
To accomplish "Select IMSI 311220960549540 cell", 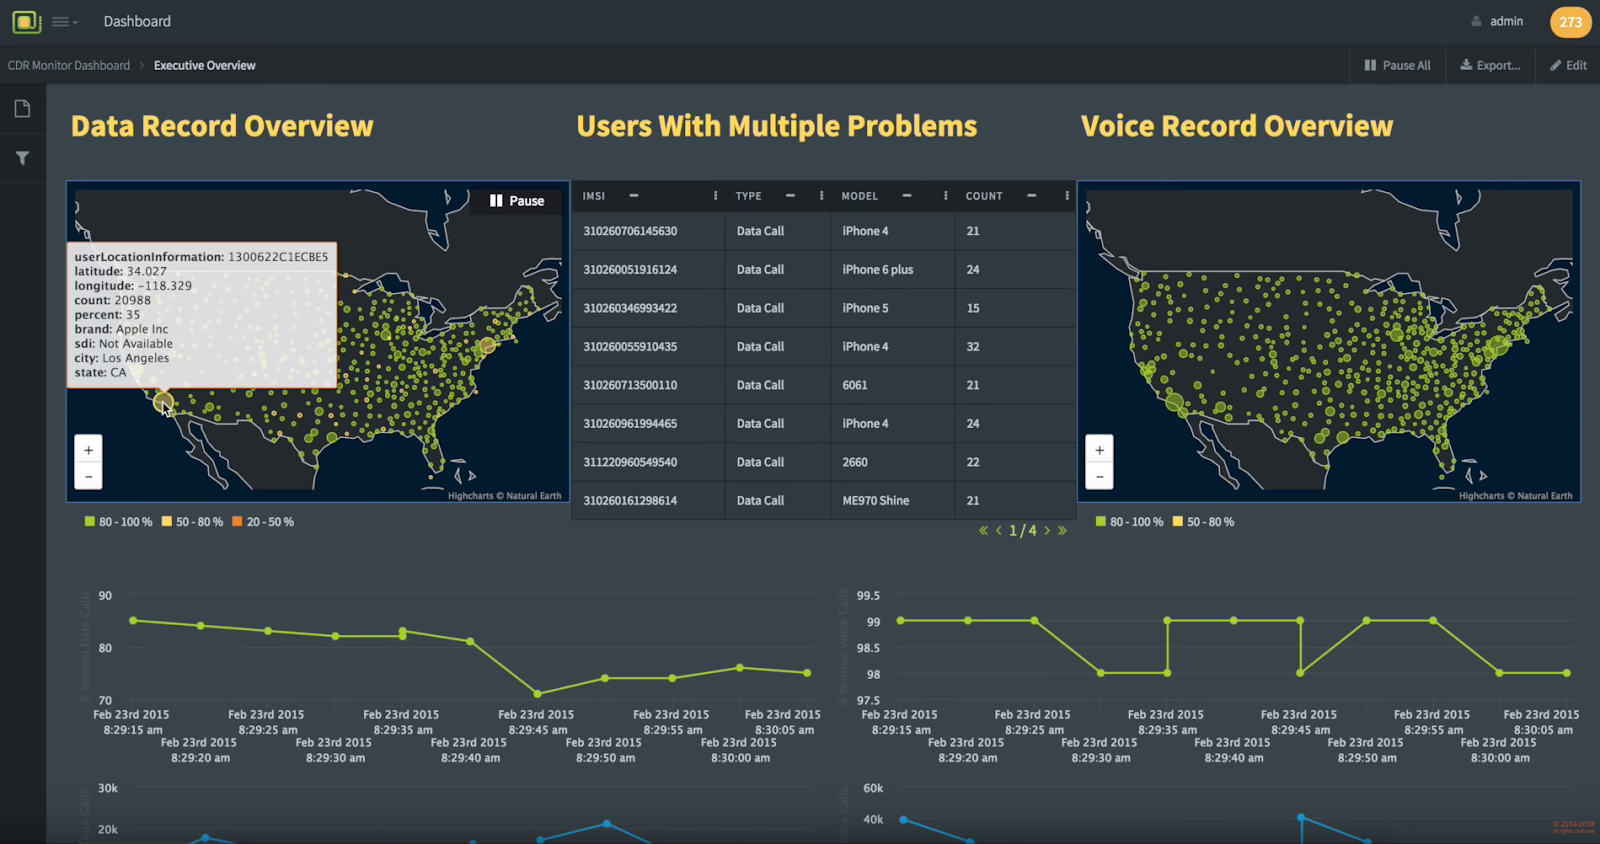I will tap(648, 462).
